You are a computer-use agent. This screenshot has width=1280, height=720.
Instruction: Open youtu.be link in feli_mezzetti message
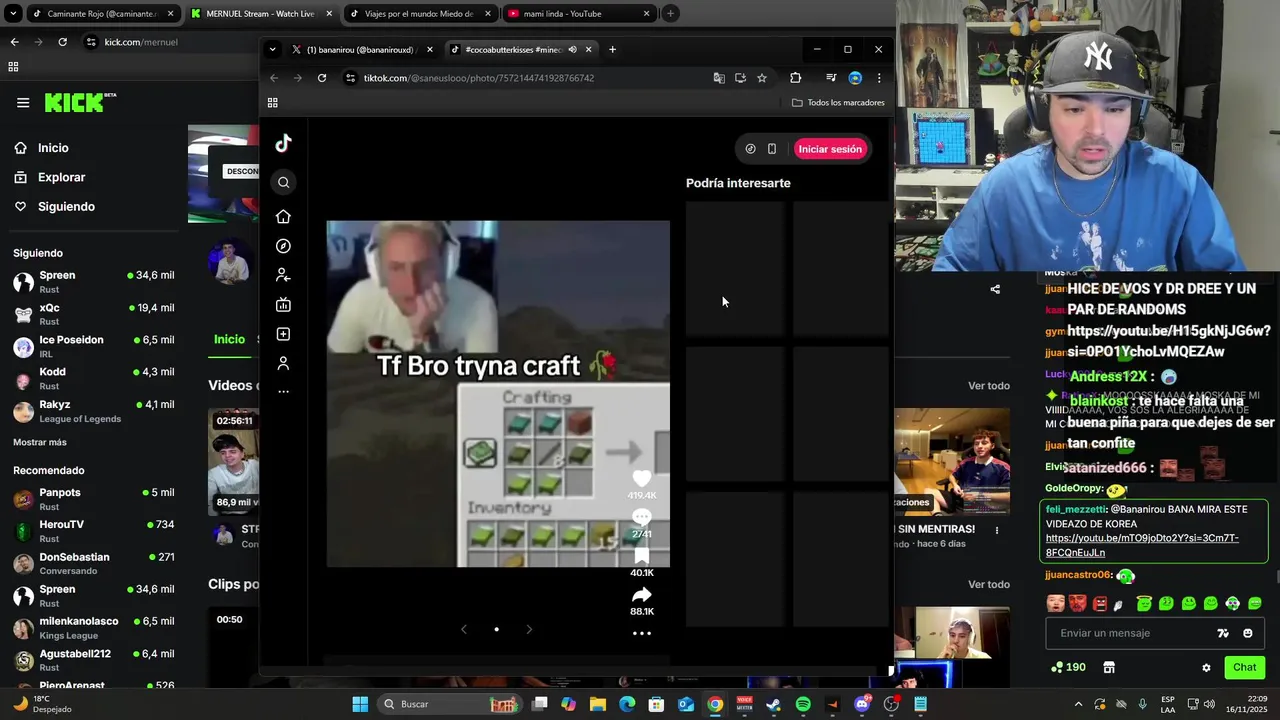click(x=1142, y=545)
